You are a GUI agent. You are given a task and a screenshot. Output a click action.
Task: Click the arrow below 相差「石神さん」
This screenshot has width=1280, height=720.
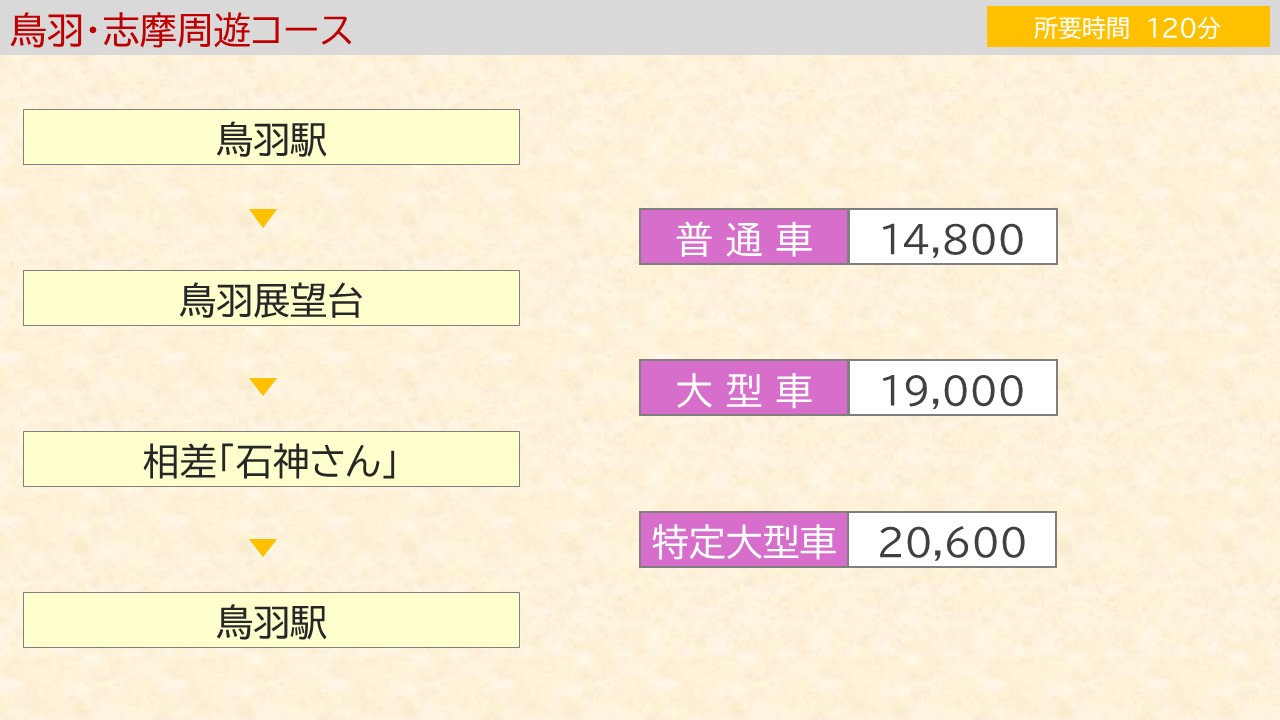pyautogui.click(x=263, y=548)
